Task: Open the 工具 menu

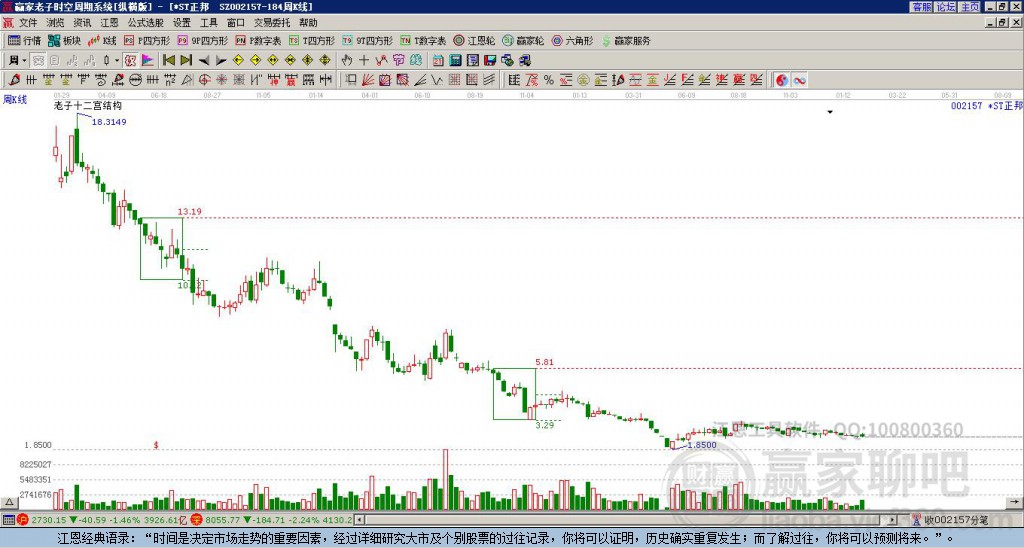Action: click(x=208, y=23)
